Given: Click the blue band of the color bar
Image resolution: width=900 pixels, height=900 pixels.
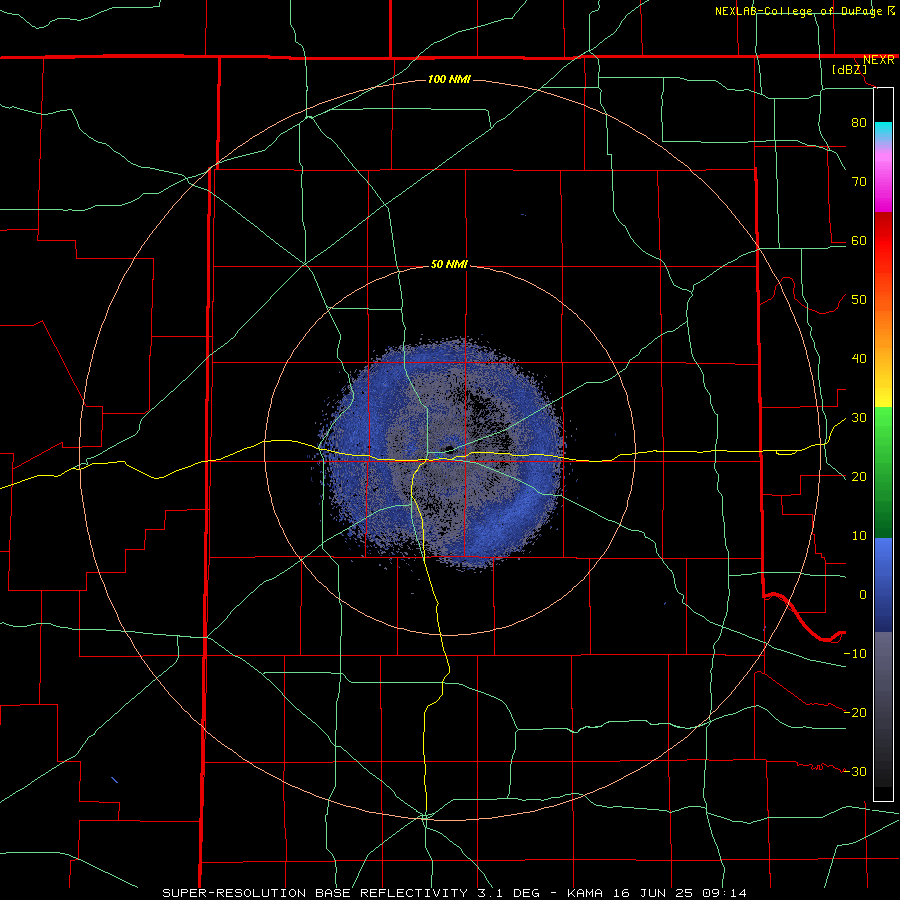Looking at the screenshot, I should tap(883, 584).
